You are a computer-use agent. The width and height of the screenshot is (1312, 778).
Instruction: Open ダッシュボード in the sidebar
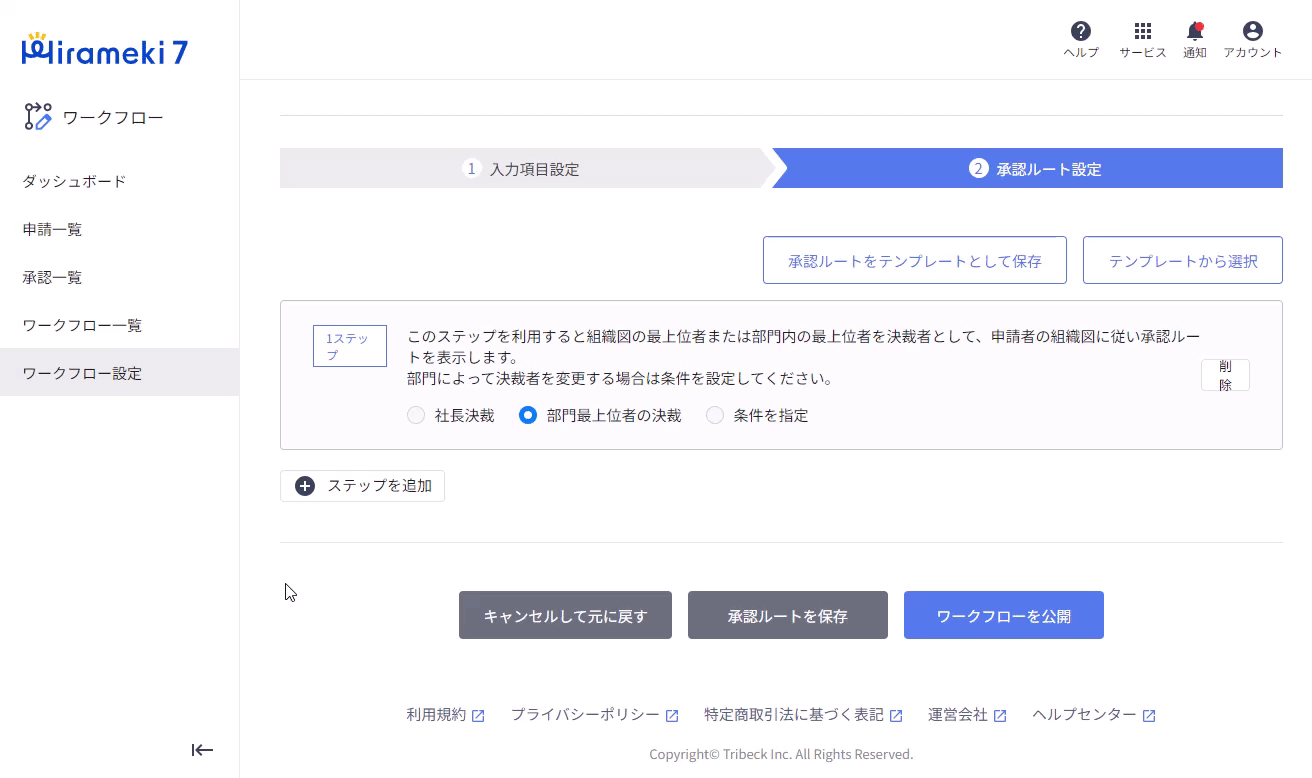click(74, 181)
